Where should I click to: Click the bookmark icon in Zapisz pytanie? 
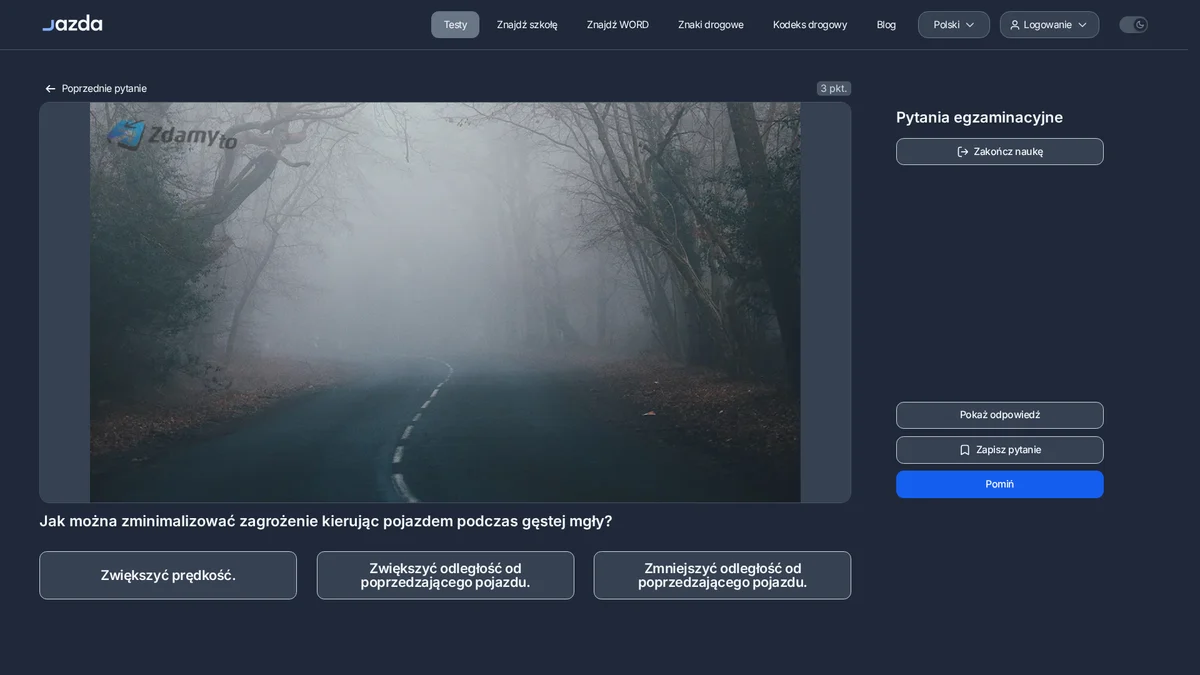[965, 450]
